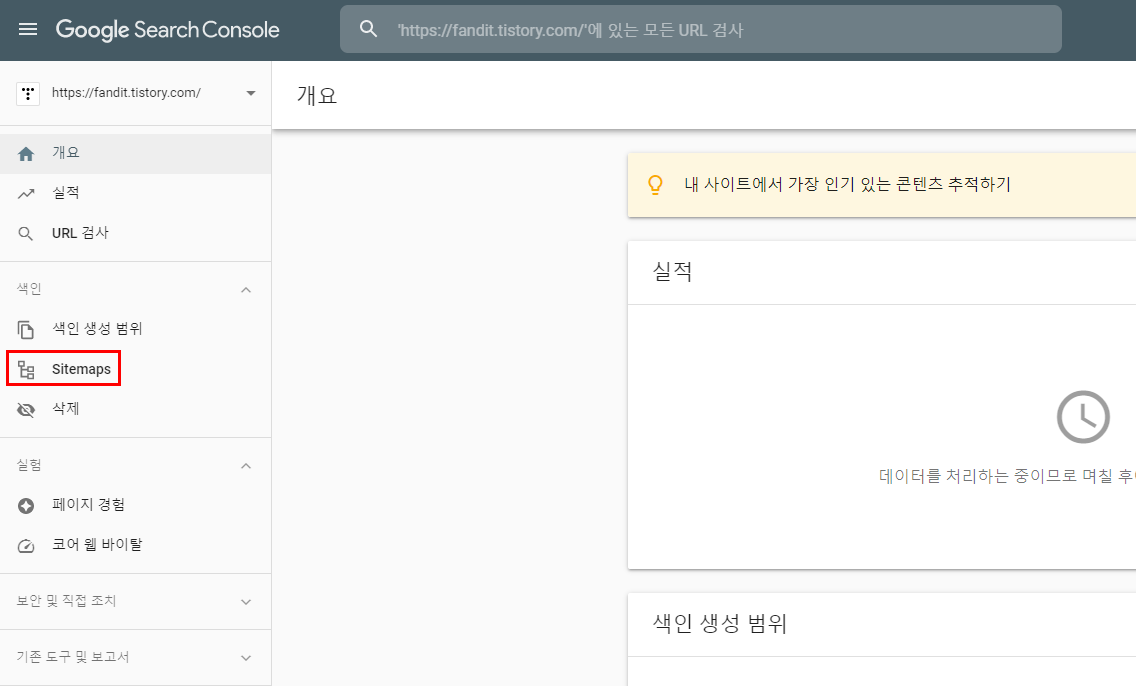The height and width of the screenshot is (686, 1136).
Task: Expand the 기존 도구 및 보고서 section chevron
Action: tap(246, 658)
